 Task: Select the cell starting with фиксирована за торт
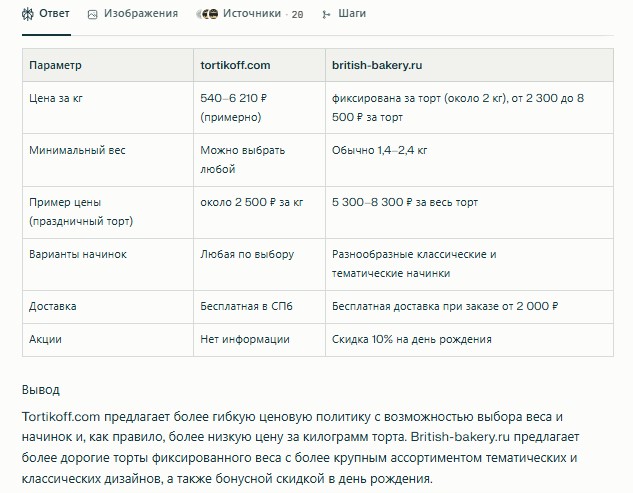coord(469,108)
